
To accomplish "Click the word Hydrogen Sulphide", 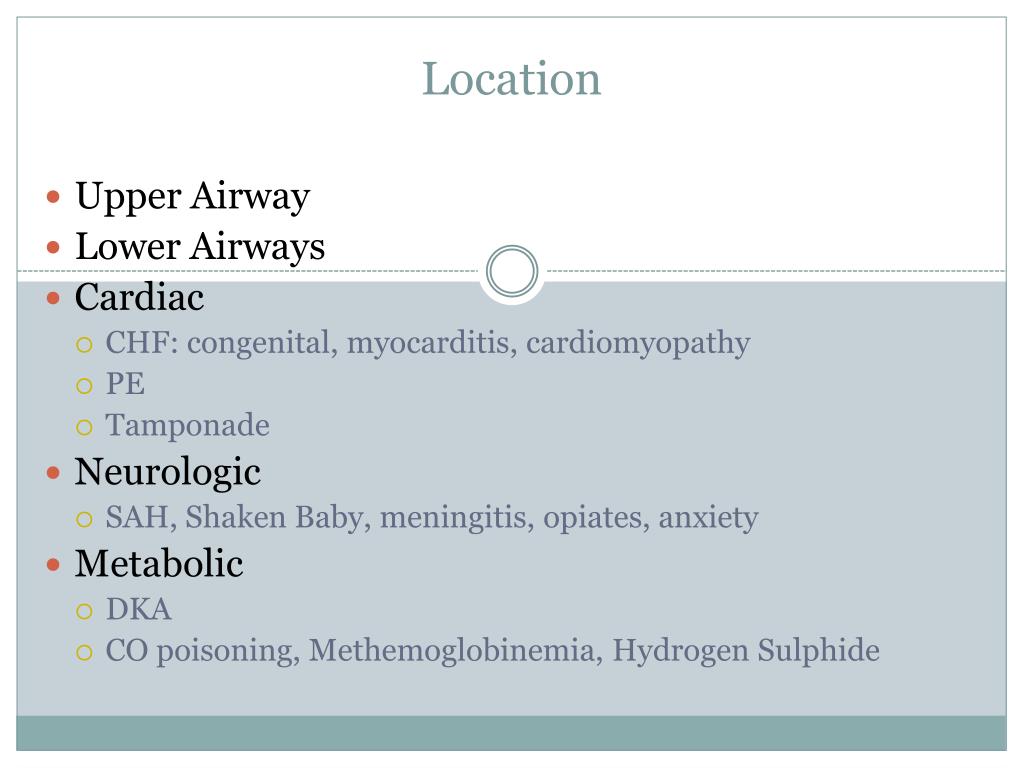I will point(746,650).
